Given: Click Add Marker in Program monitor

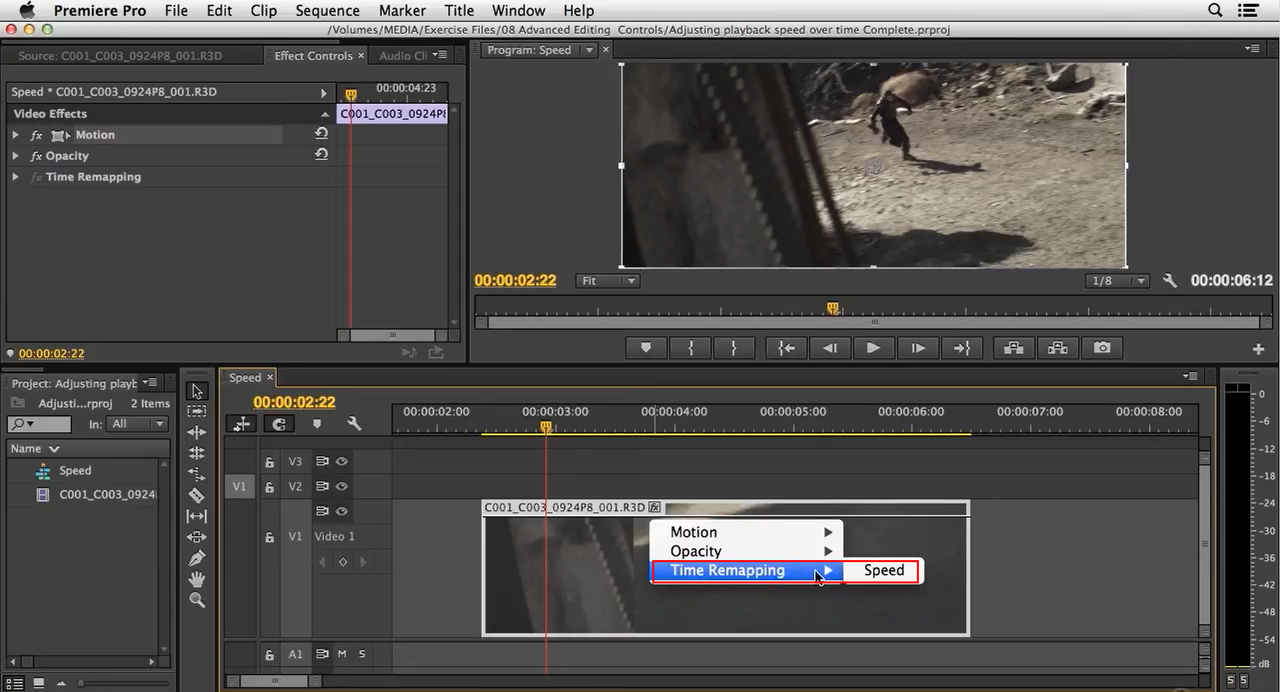Looking at the screenshot, I should click(x=645, y=348).
